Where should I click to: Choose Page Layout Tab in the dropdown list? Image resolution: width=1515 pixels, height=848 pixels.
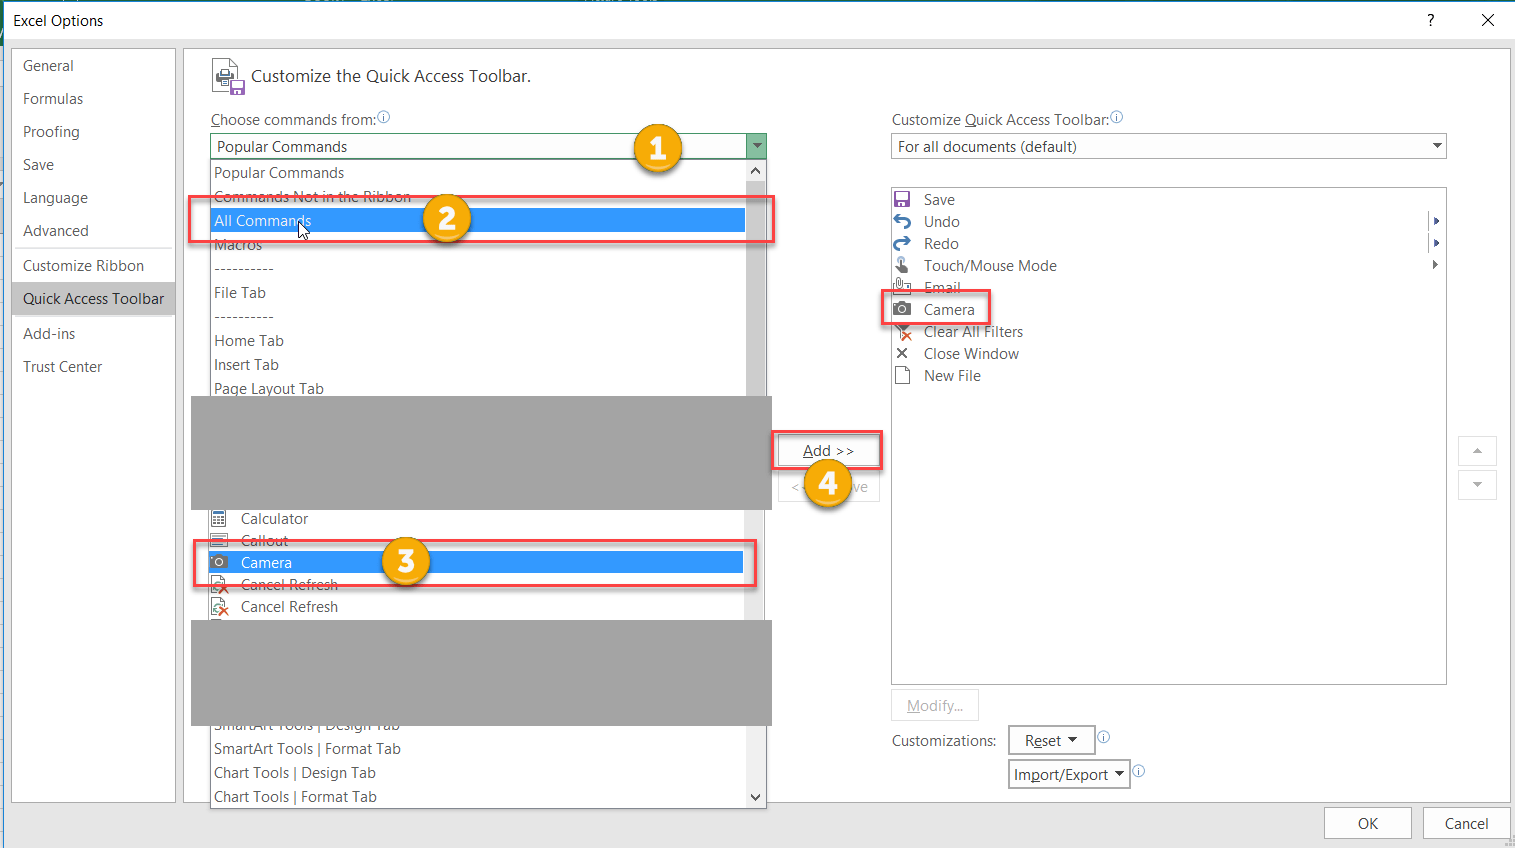click(478, 388)
